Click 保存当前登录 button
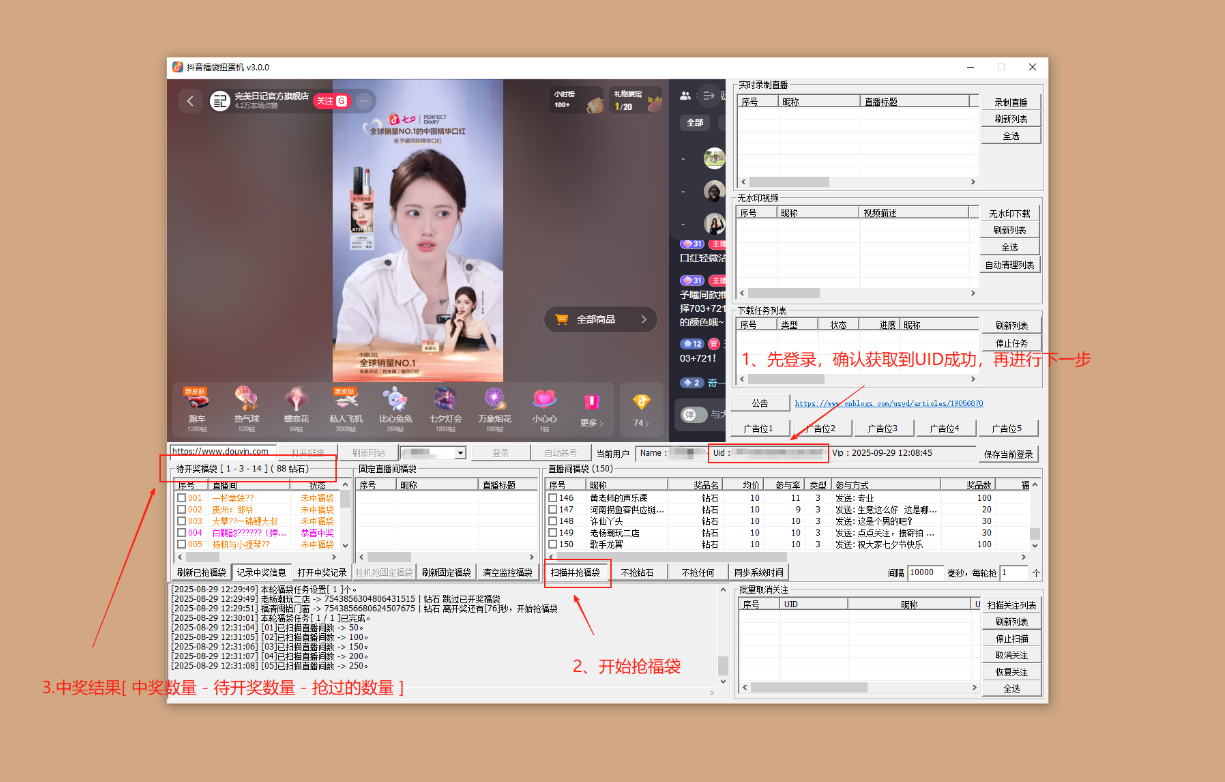1225x782 pixels. [1009, 453]
